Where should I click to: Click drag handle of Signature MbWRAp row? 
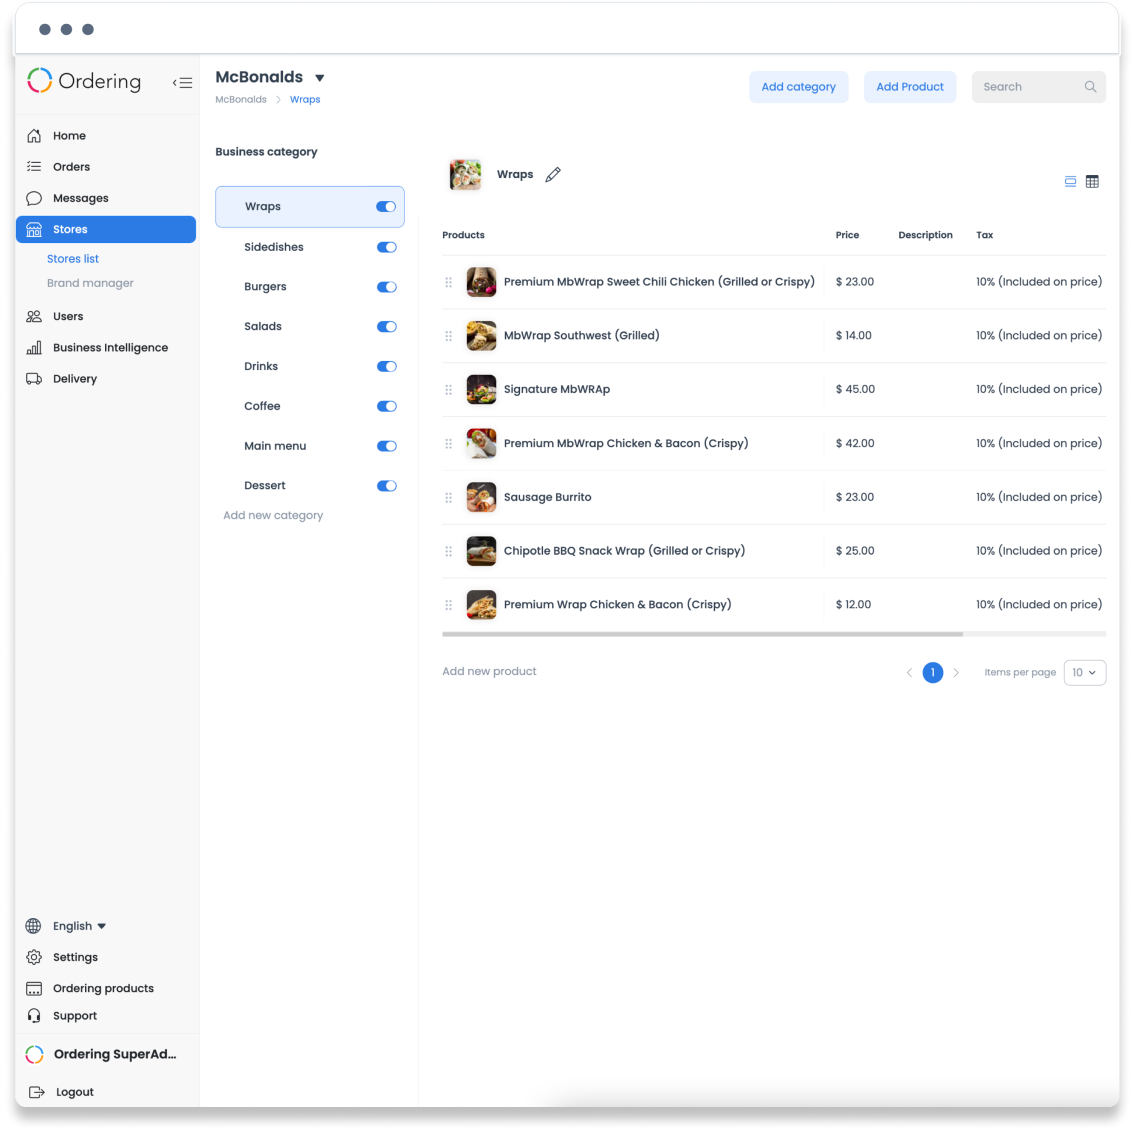(x=448, y=390)
